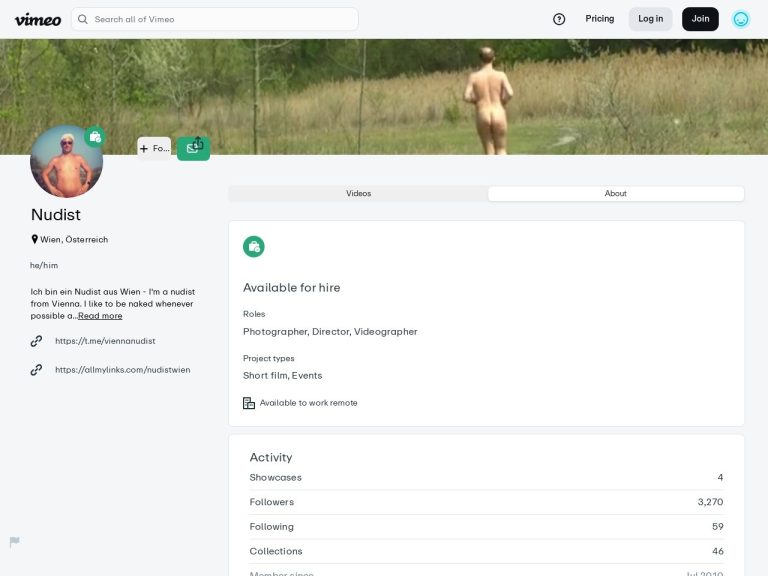Click the green message envelope button
Image resolution: width=768 pixels, height=576 pixels.
click(x=190, y=151)
